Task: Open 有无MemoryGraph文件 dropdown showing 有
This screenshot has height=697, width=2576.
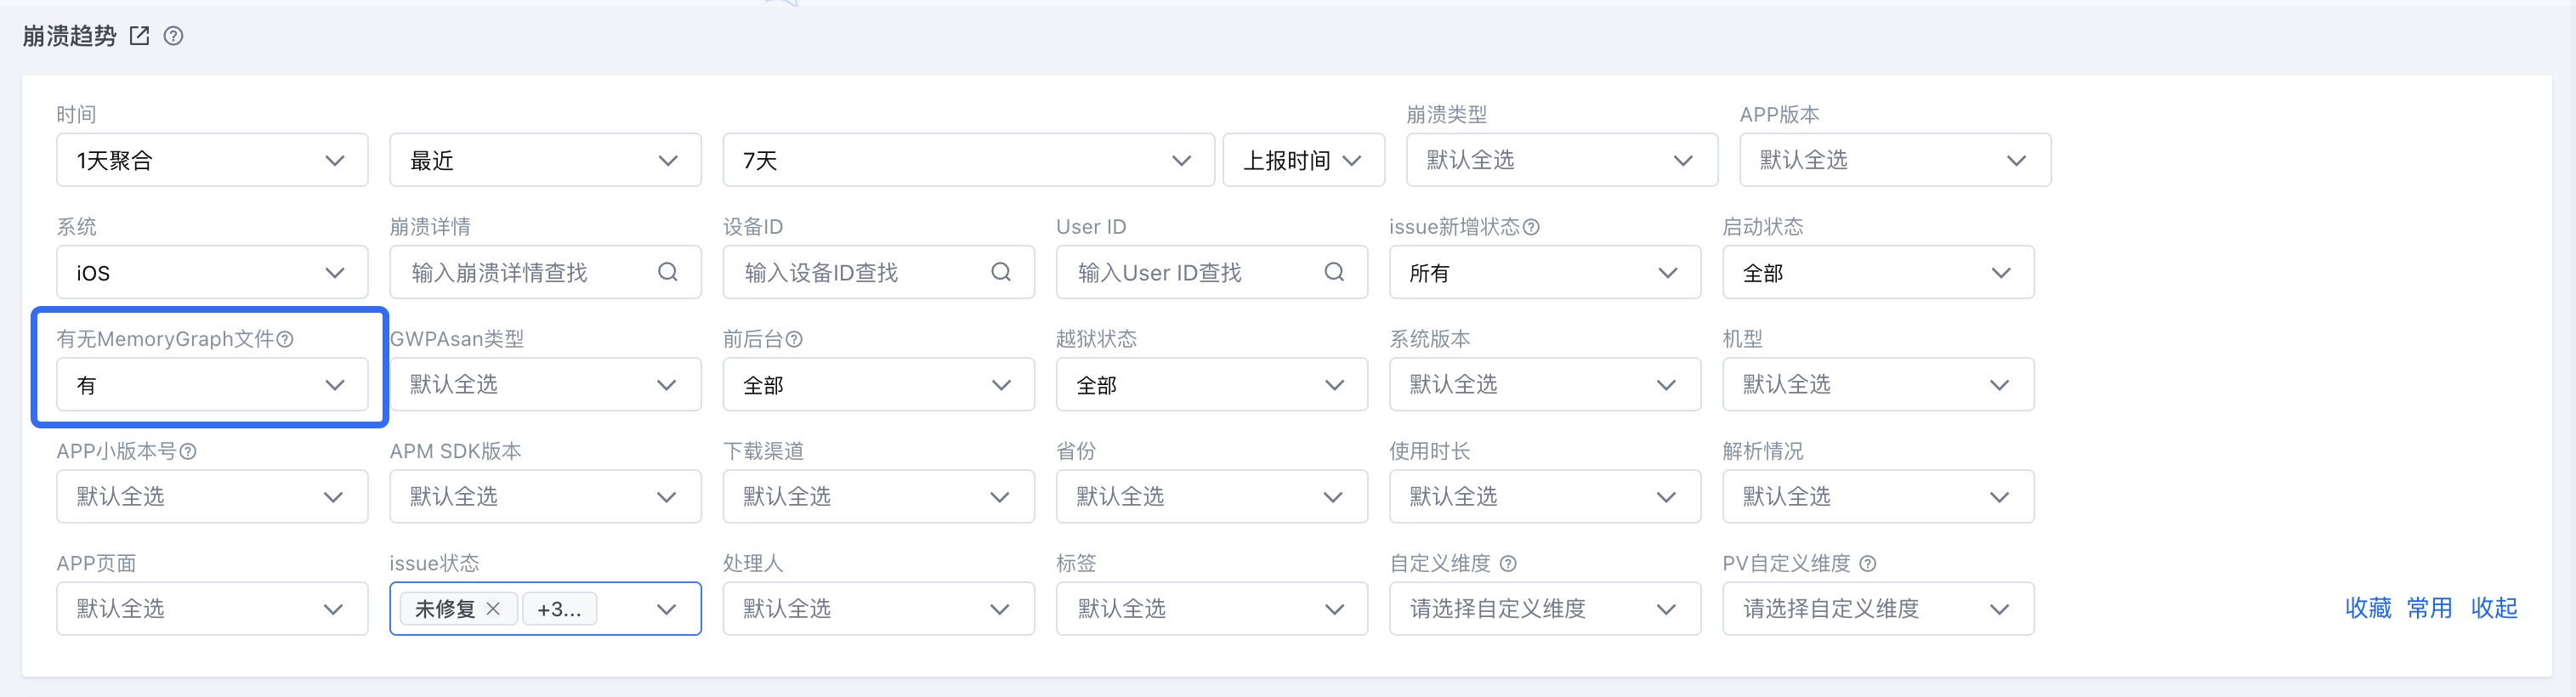Action: (x=212, y=384)
